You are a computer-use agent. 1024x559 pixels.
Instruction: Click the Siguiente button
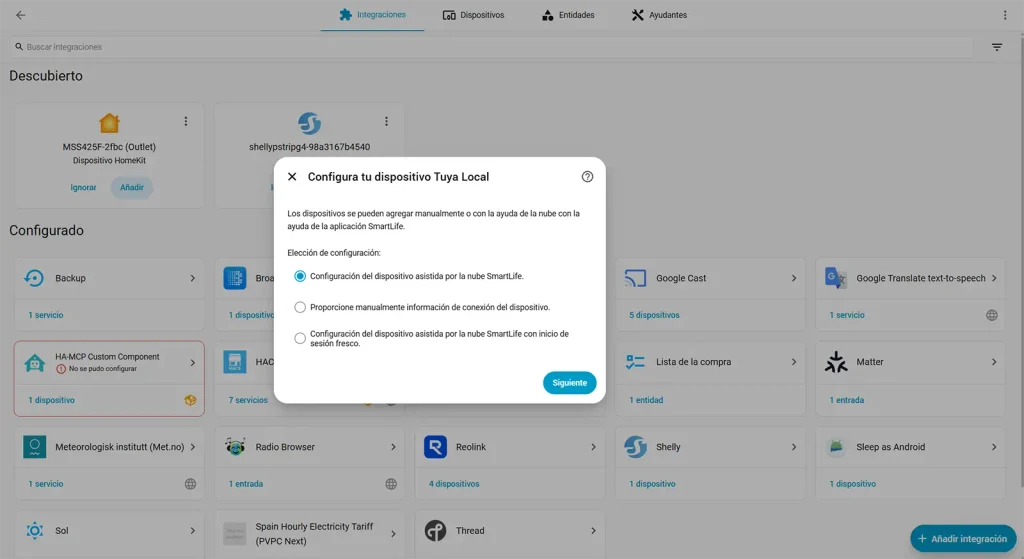569,383
